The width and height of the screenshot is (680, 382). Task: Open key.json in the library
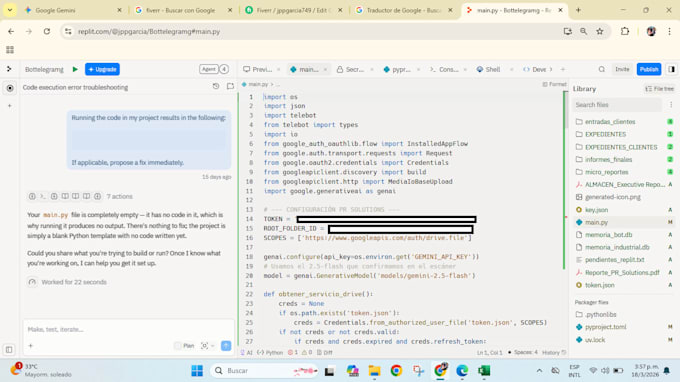pos(596,210)
